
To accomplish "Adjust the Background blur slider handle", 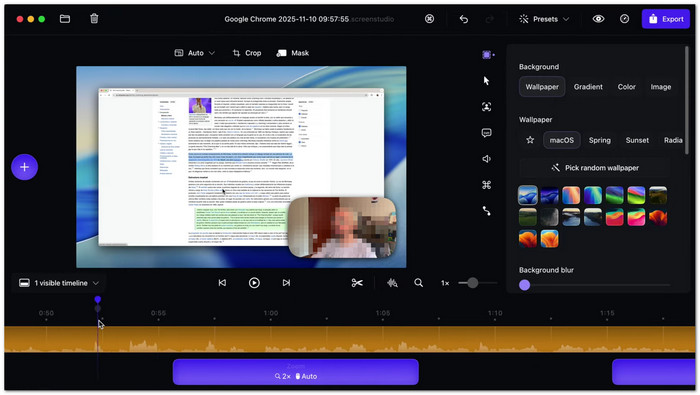I will click(x=525, y=285).
